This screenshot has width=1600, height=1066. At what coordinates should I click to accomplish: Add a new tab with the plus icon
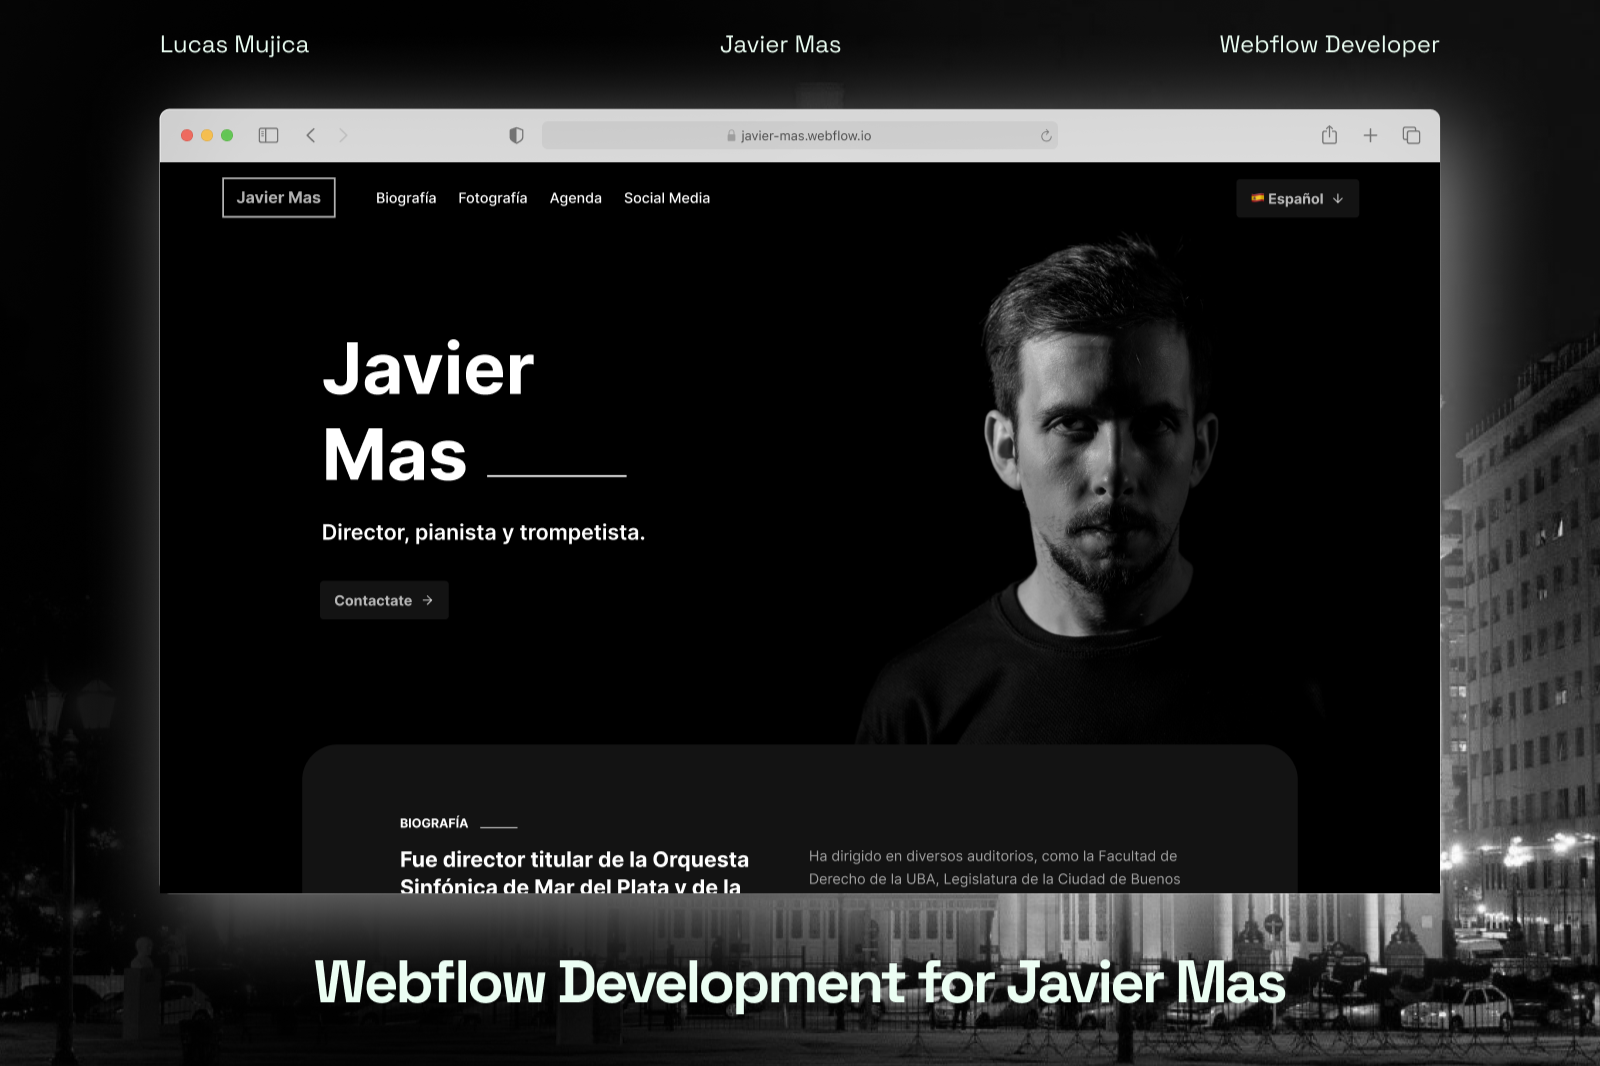pyautogui.click(x=1370, y=135)
